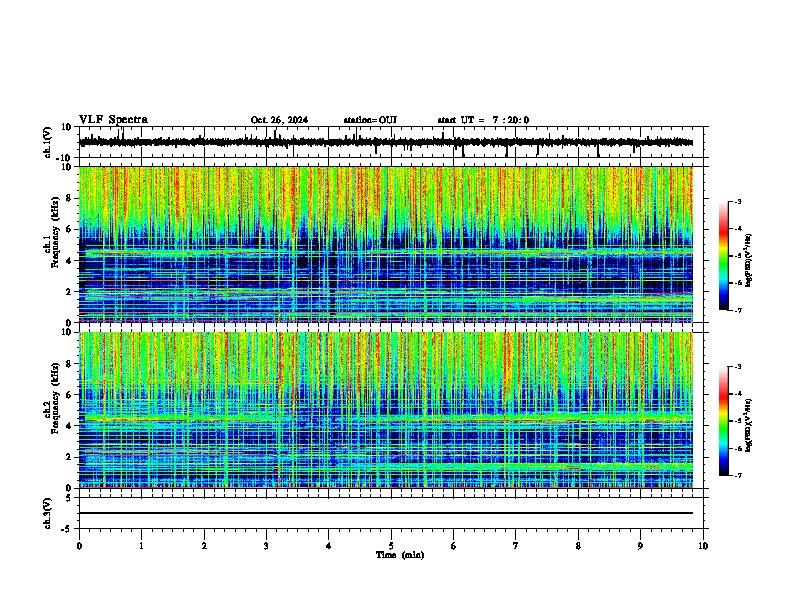Click the ch.1 color scale "log(PSD)" units label

748,261
